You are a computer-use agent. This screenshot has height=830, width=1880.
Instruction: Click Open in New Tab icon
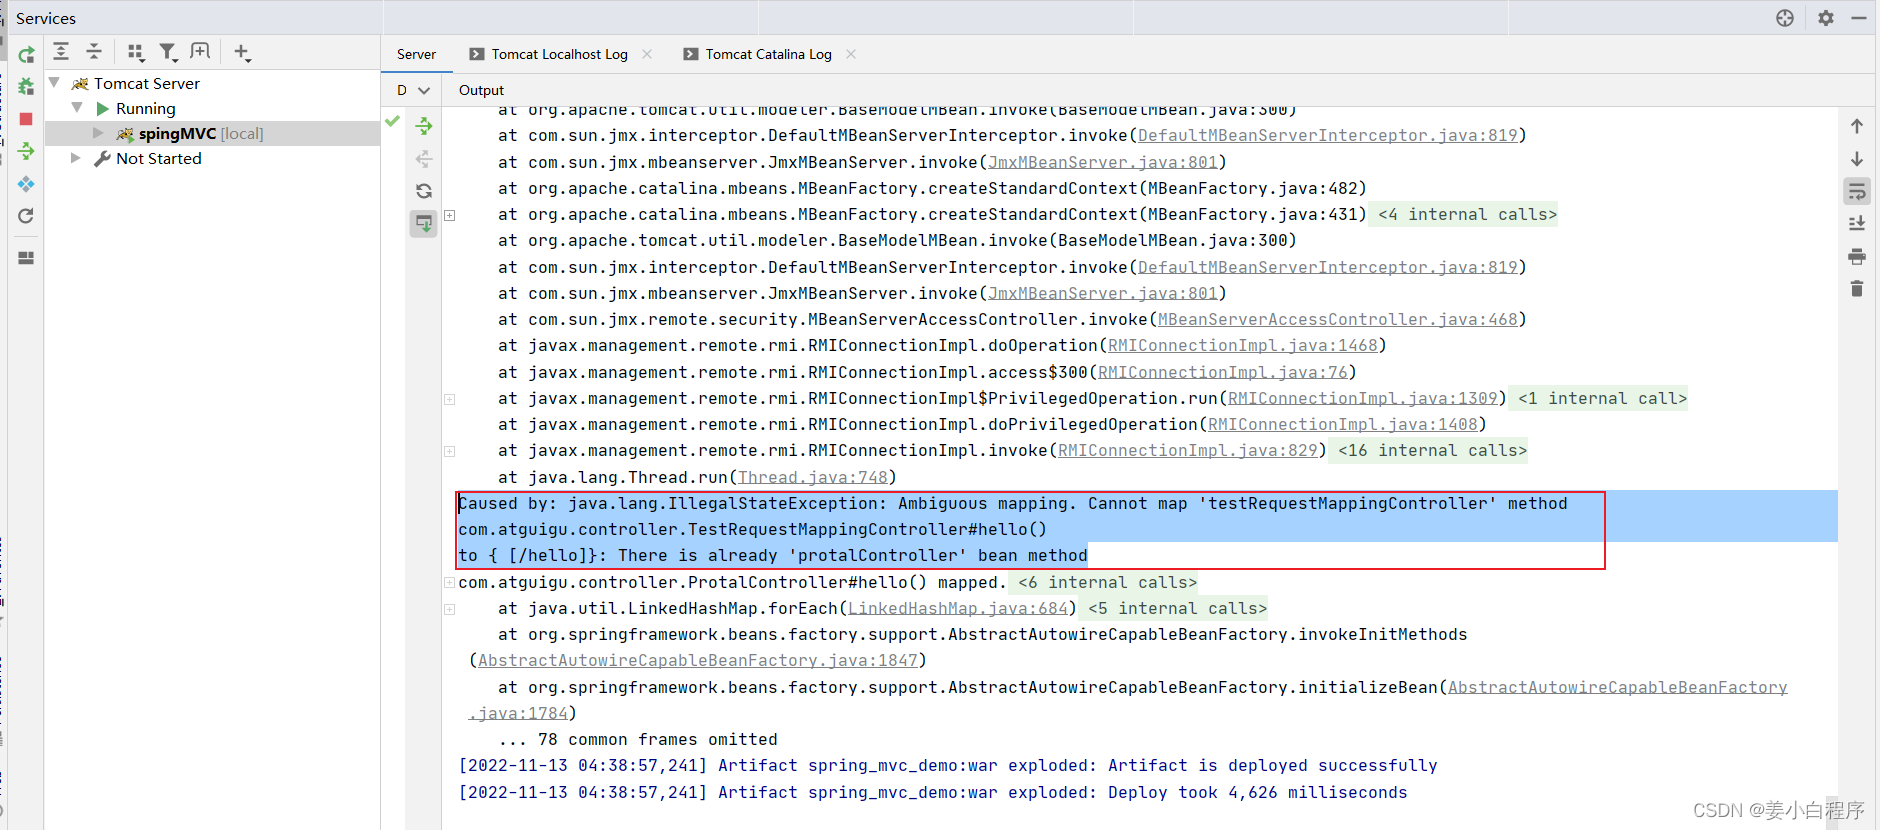200,52
